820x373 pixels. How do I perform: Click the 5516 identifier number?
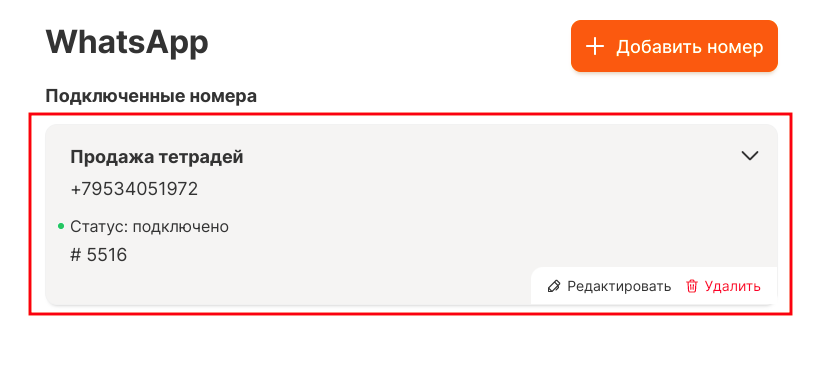pos(107,255)
